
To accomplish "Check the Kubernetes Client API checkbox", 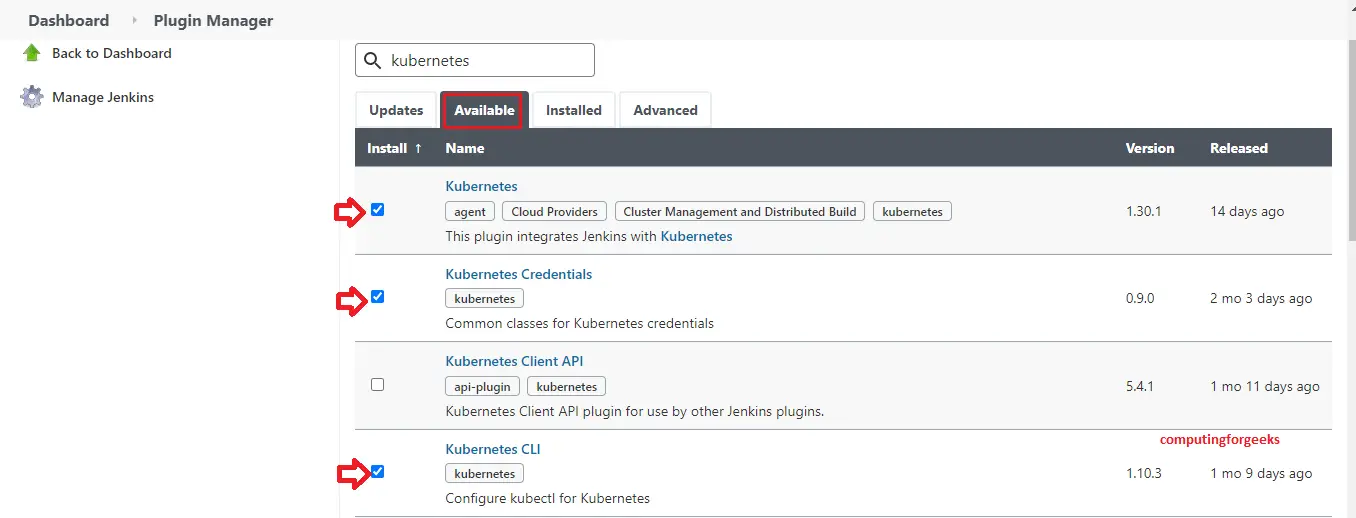I will coord(377,384).
